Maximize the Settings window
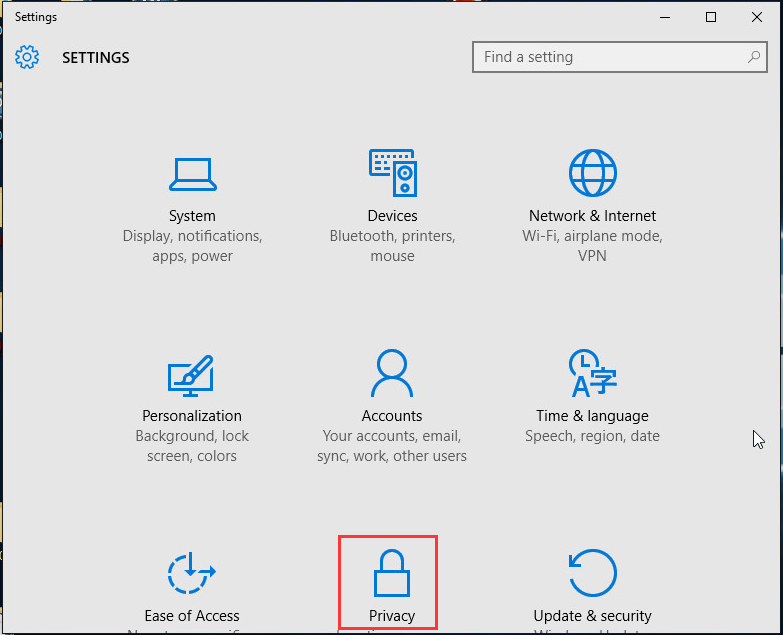Image resolution: width=783 pixels, height=635 pixels. [x=711, y=17]
